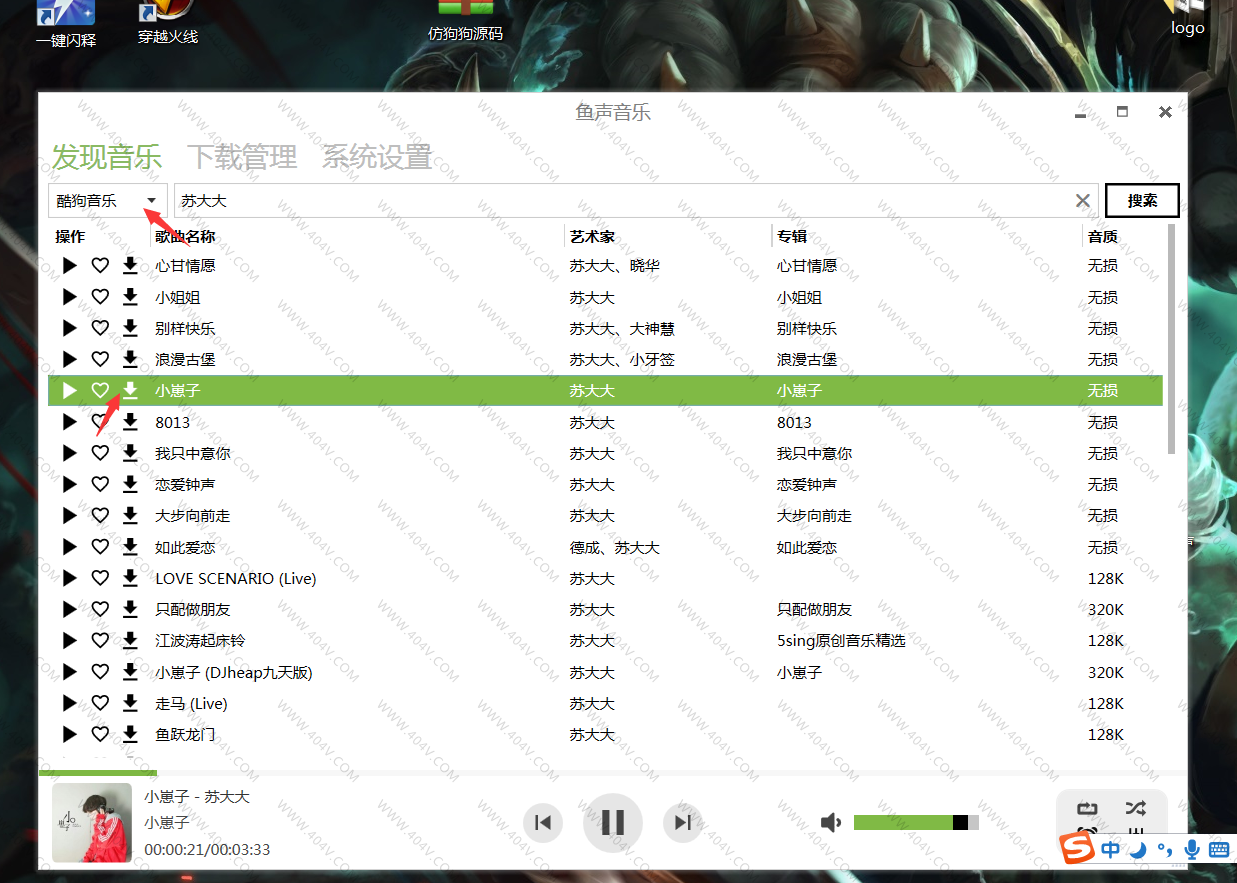Play the song 8013
Screen dimensions: 1237x883
(x=69, y=422)
